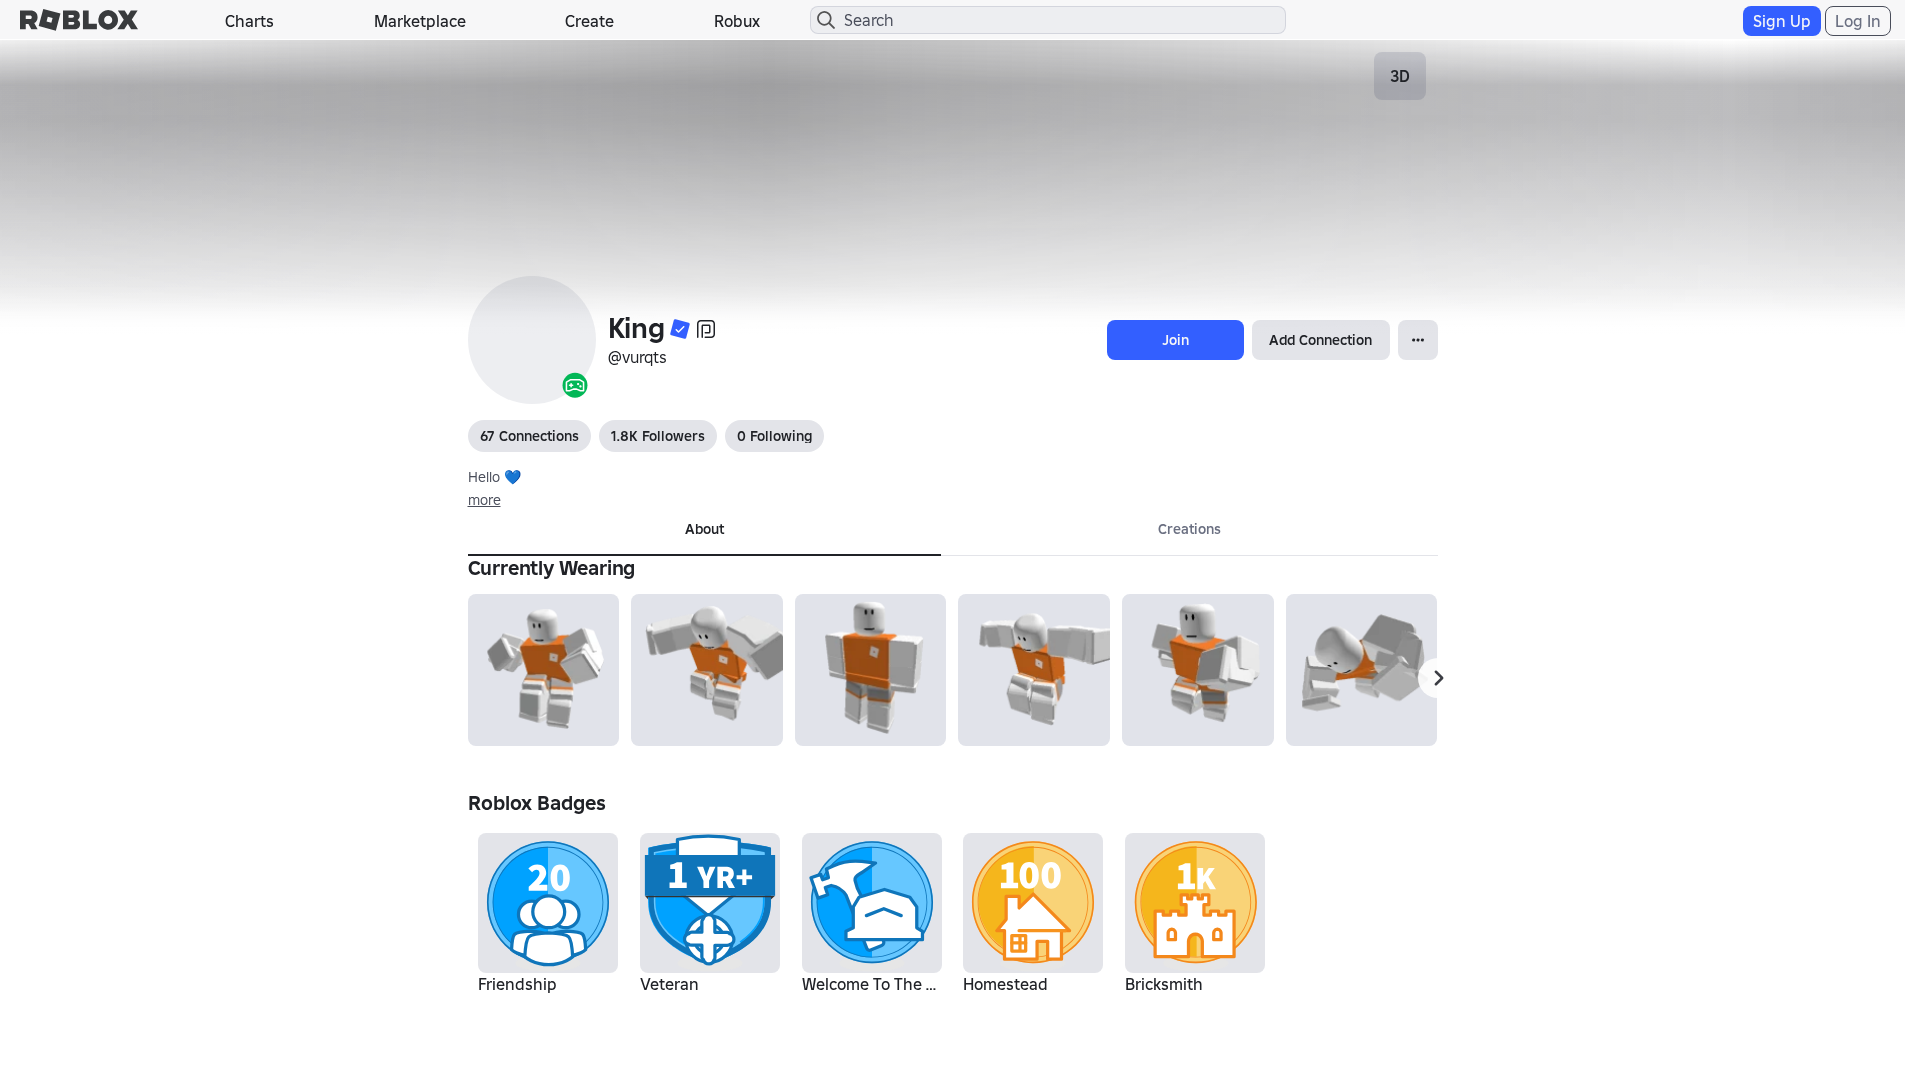The height and width of the screenshot is (1080, 1920).
Task: Open the Veteran 1 YR+ badge
Action: 710,903
